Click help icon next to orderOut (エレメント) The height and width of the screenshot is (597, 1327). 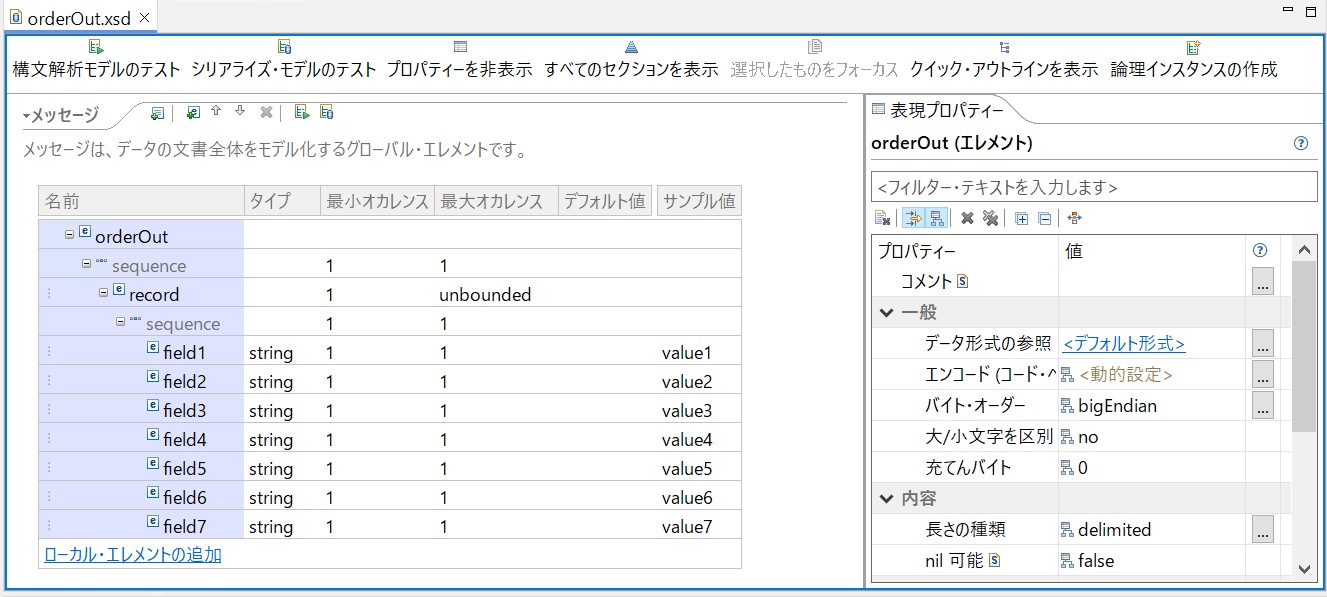(x=1301, y=143)
